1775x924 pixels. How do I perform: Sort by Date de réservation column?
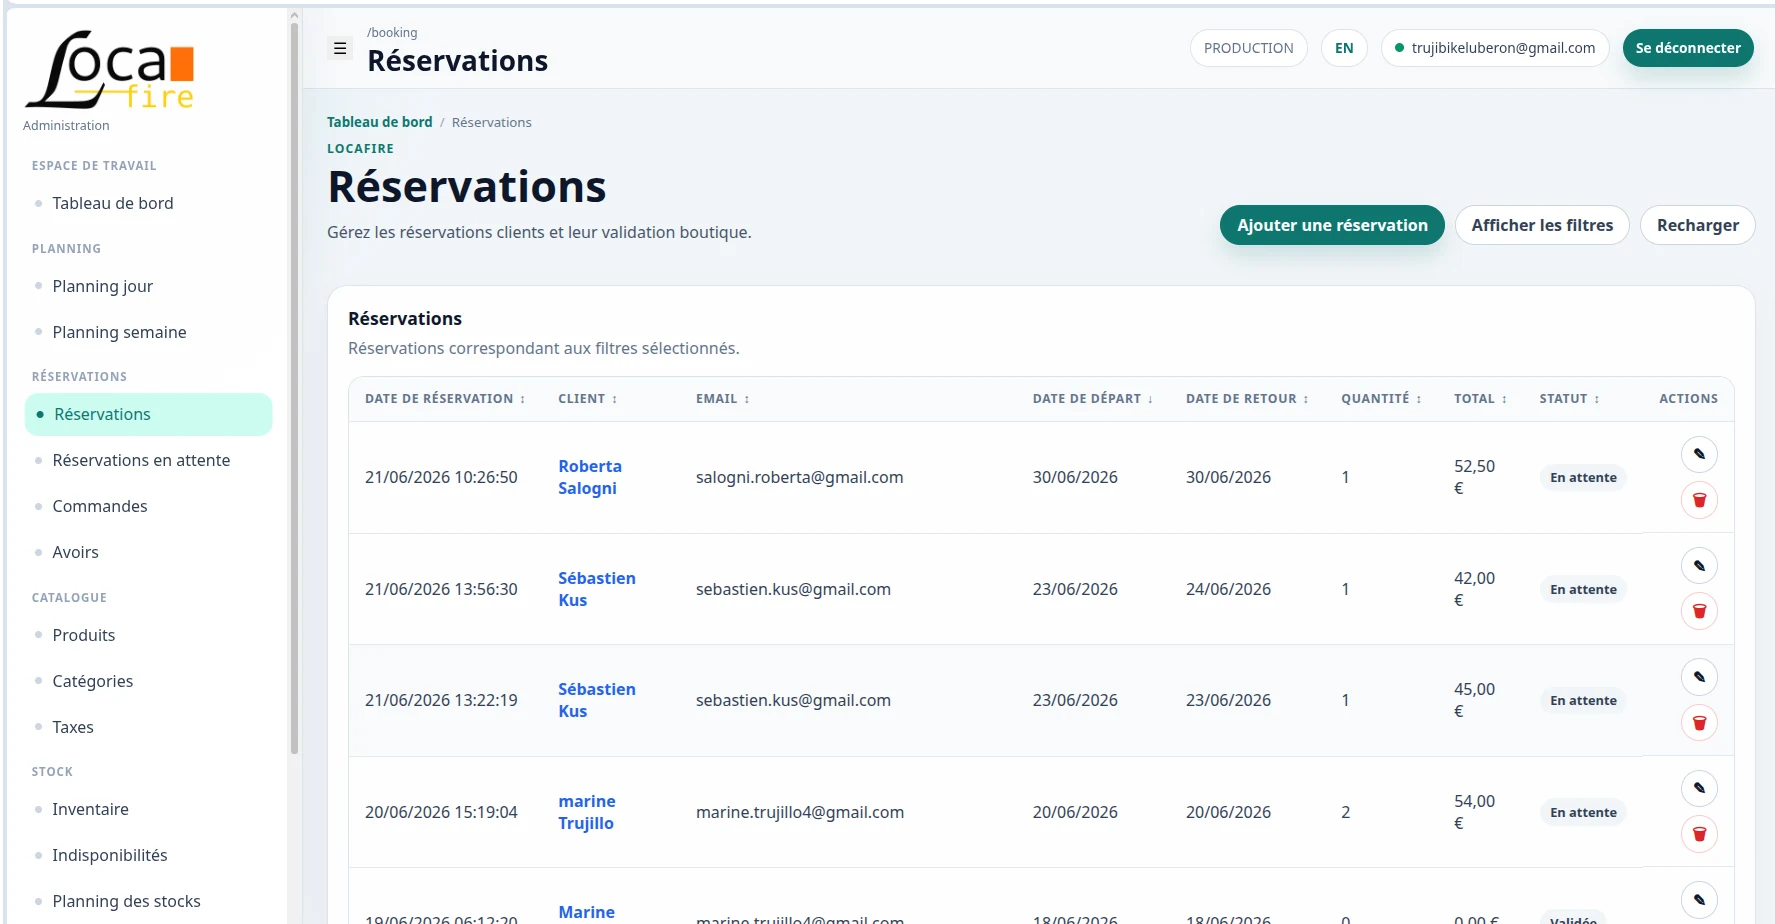click(445, 398)
